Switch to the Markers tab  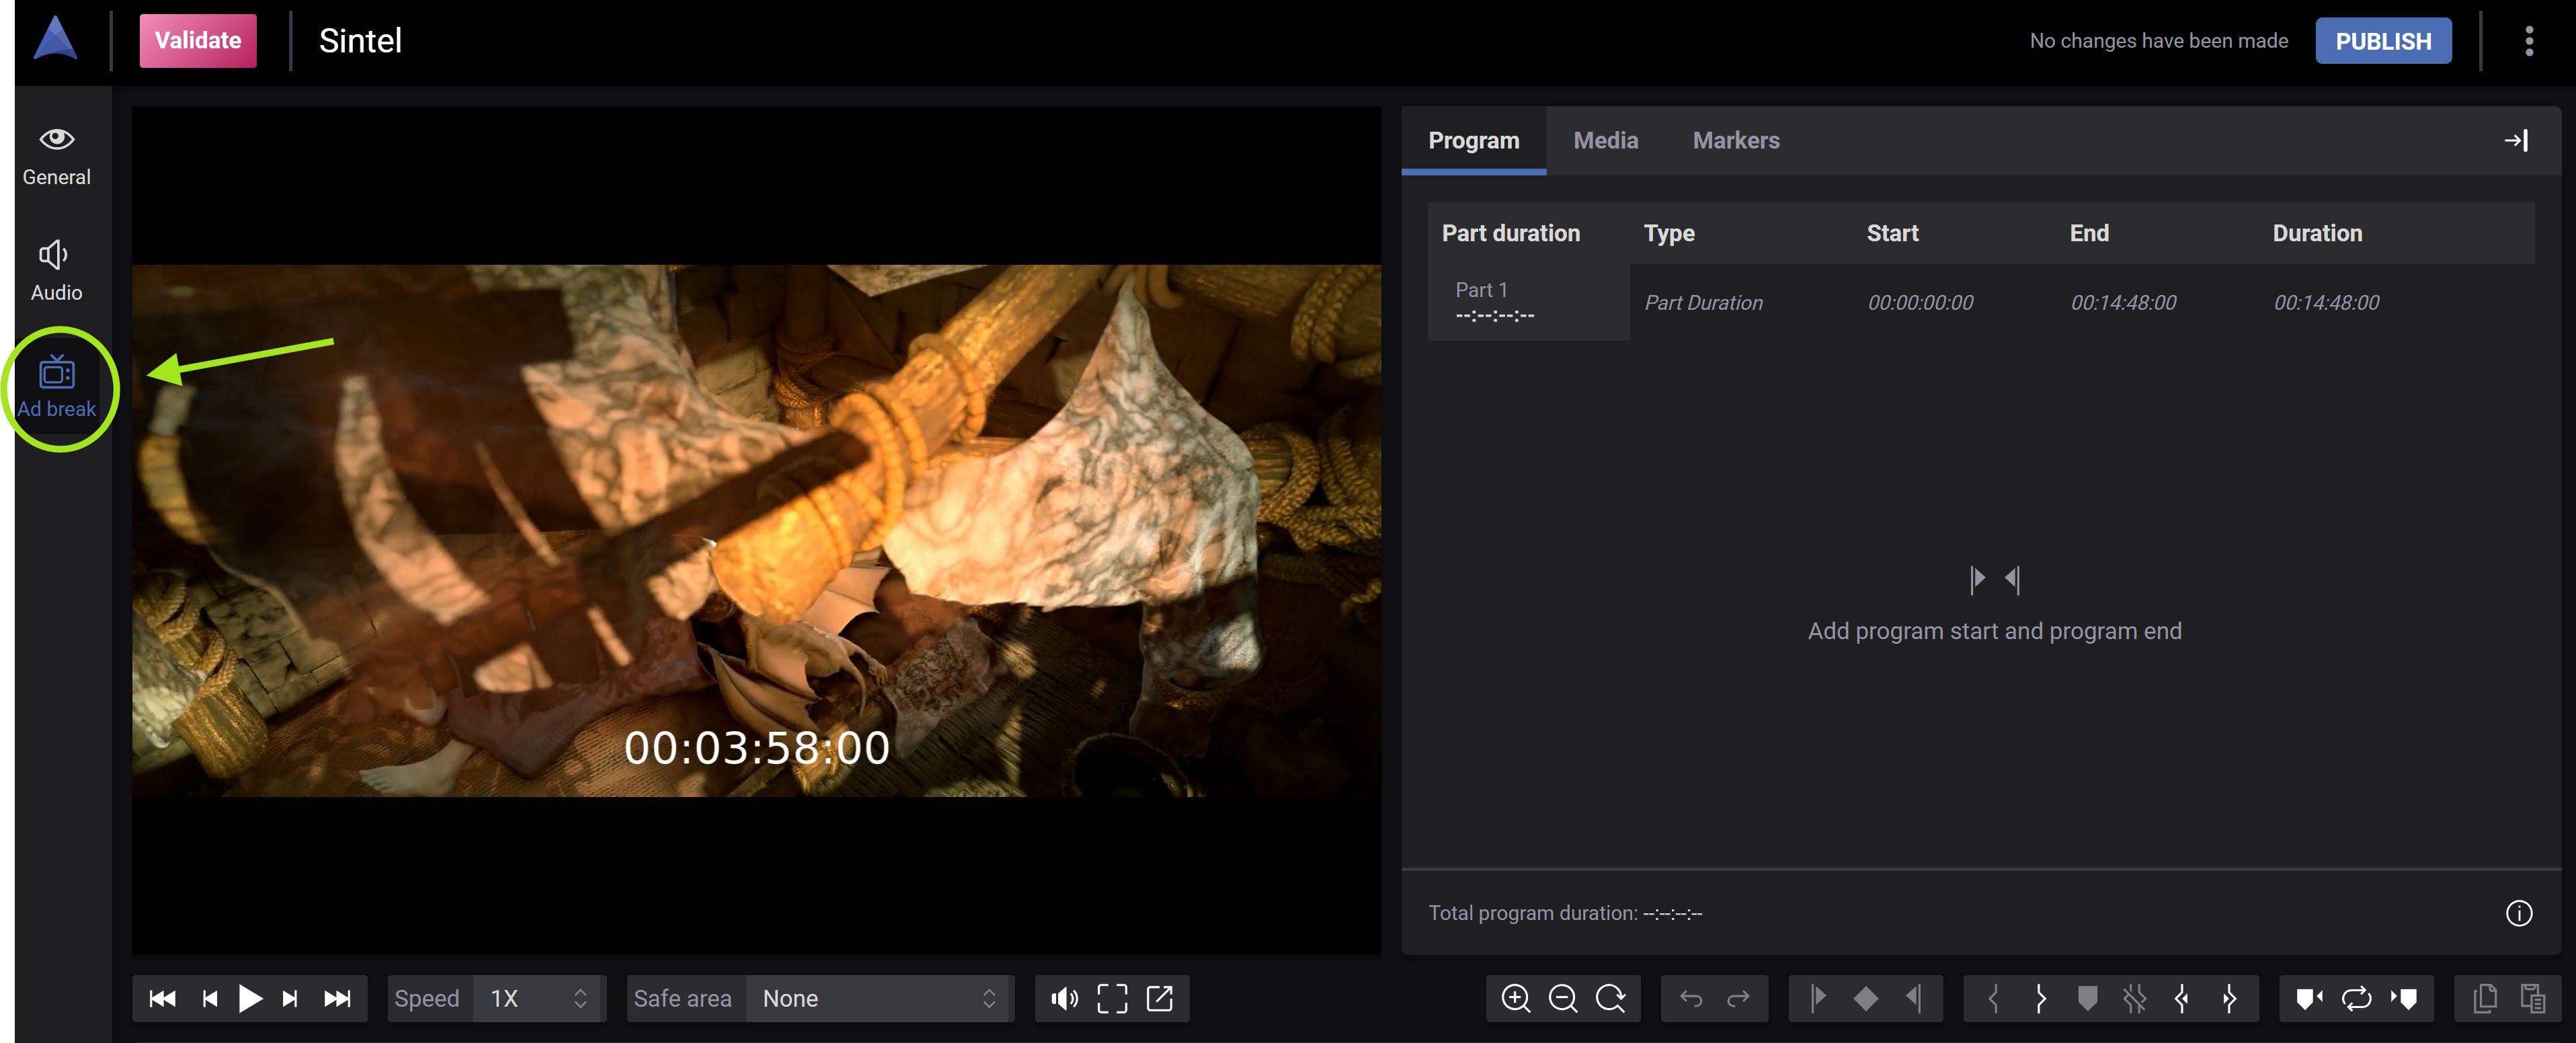point(1736,141)
